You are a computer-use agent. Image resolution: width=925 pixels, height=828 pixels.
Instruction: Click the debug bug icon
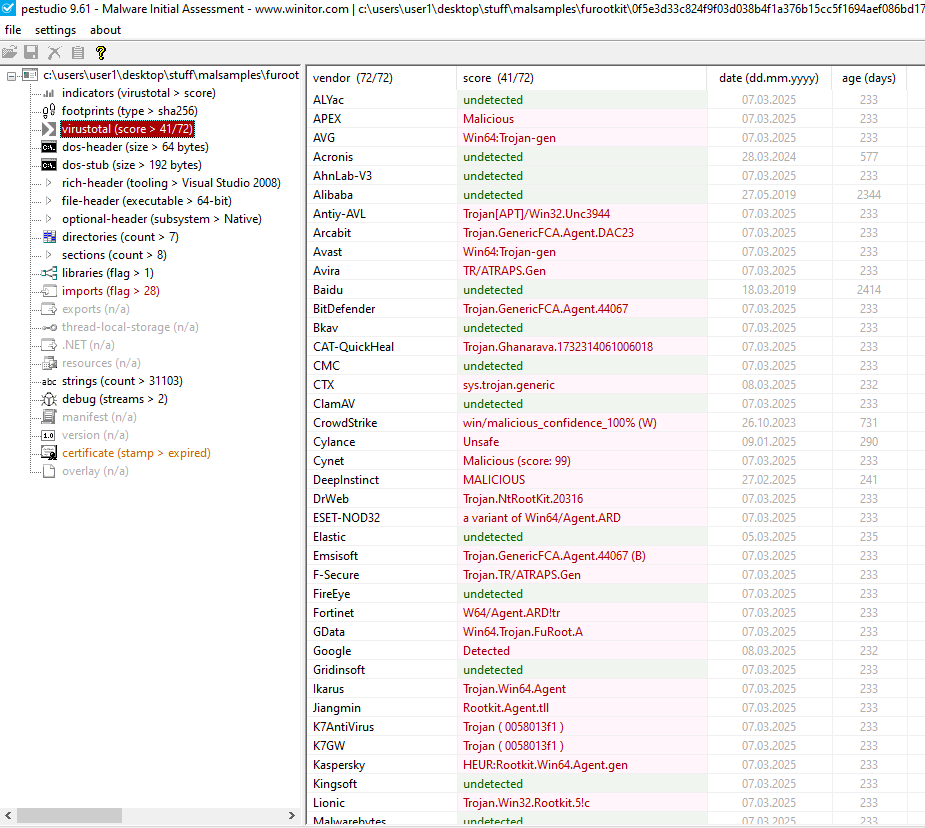pos(49,399)
